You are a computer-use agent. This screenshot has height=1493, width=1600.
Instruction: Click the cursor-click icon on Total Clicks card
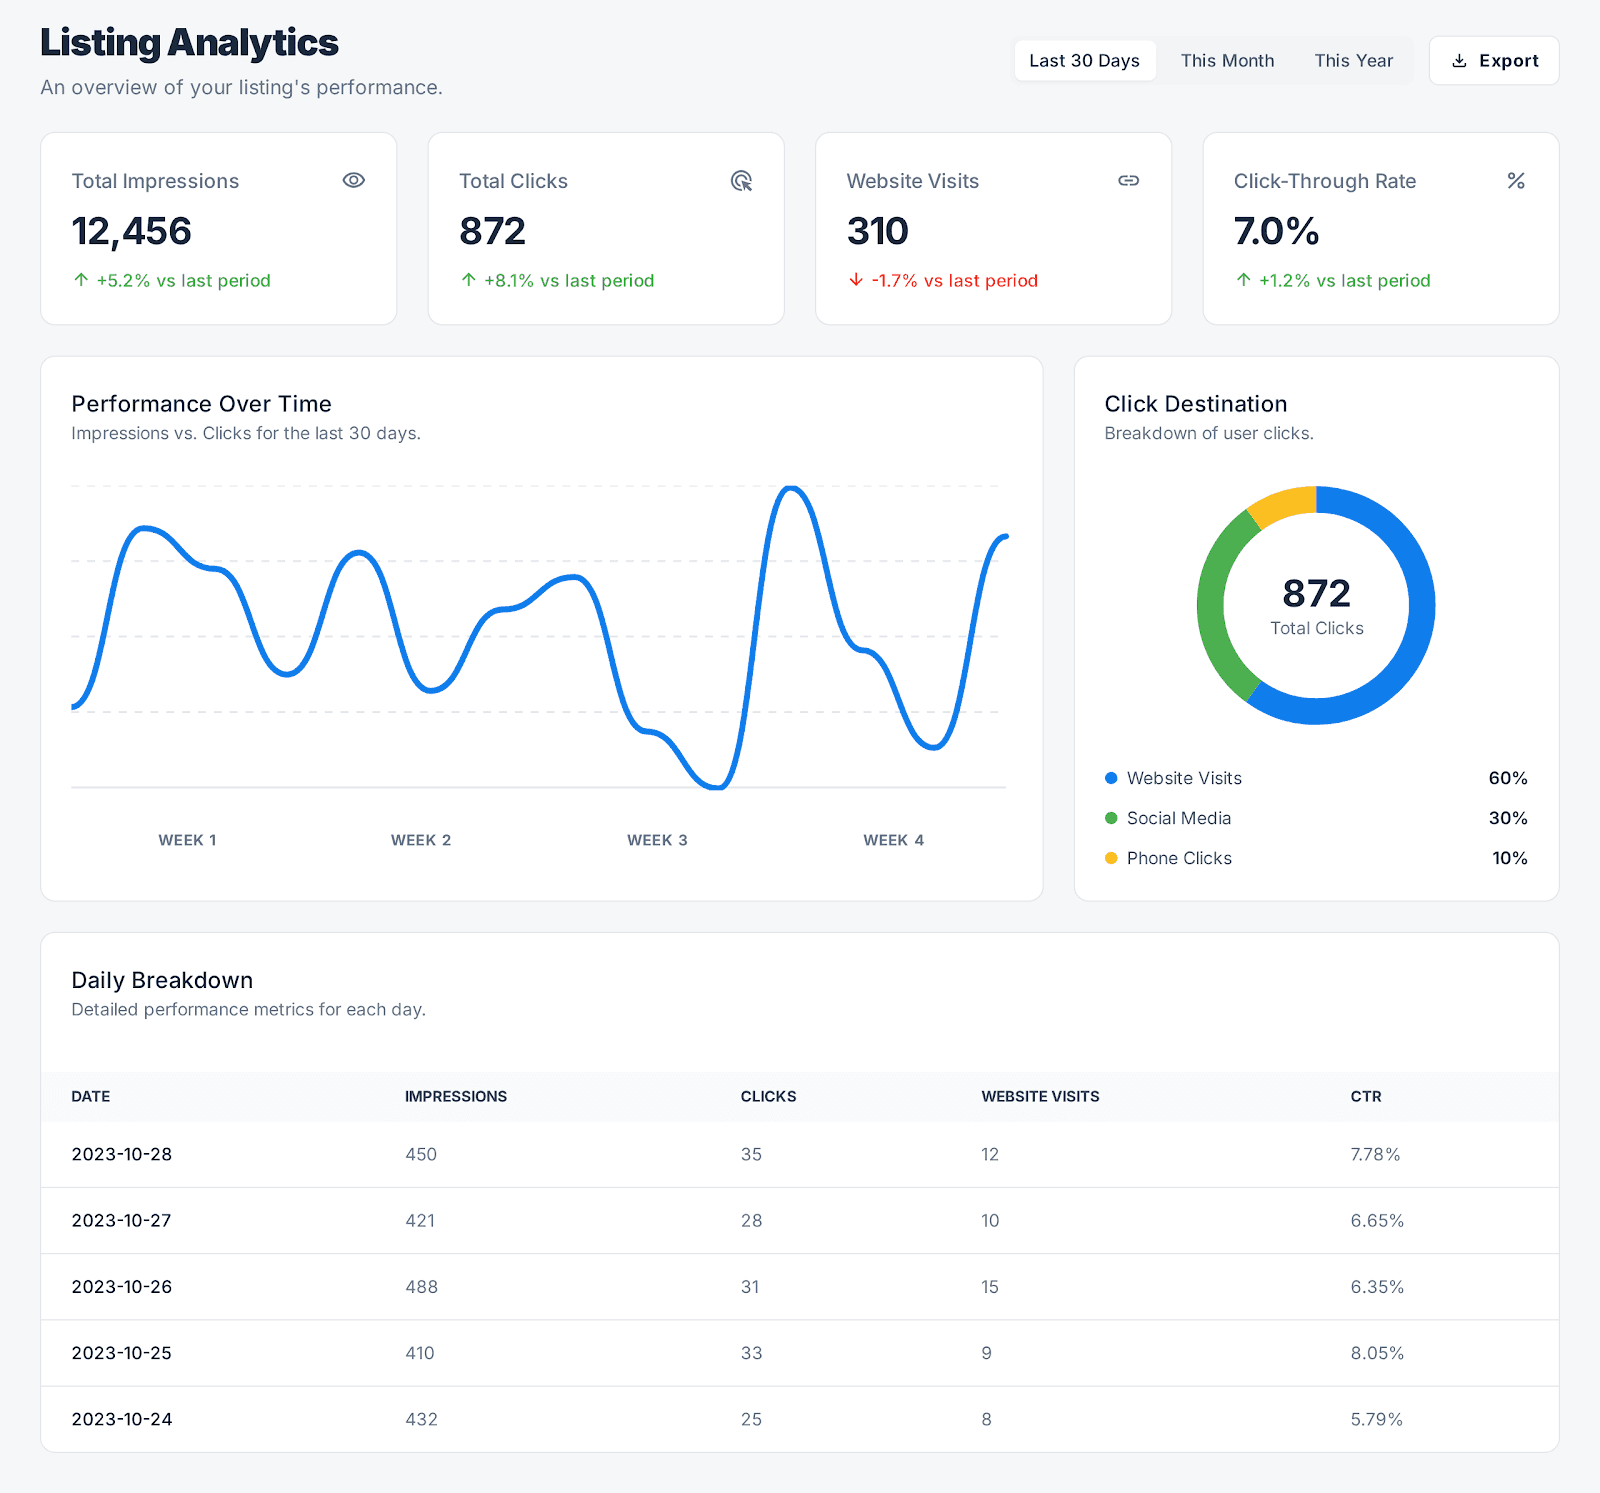pyautogui.click(x=741, y=181)
